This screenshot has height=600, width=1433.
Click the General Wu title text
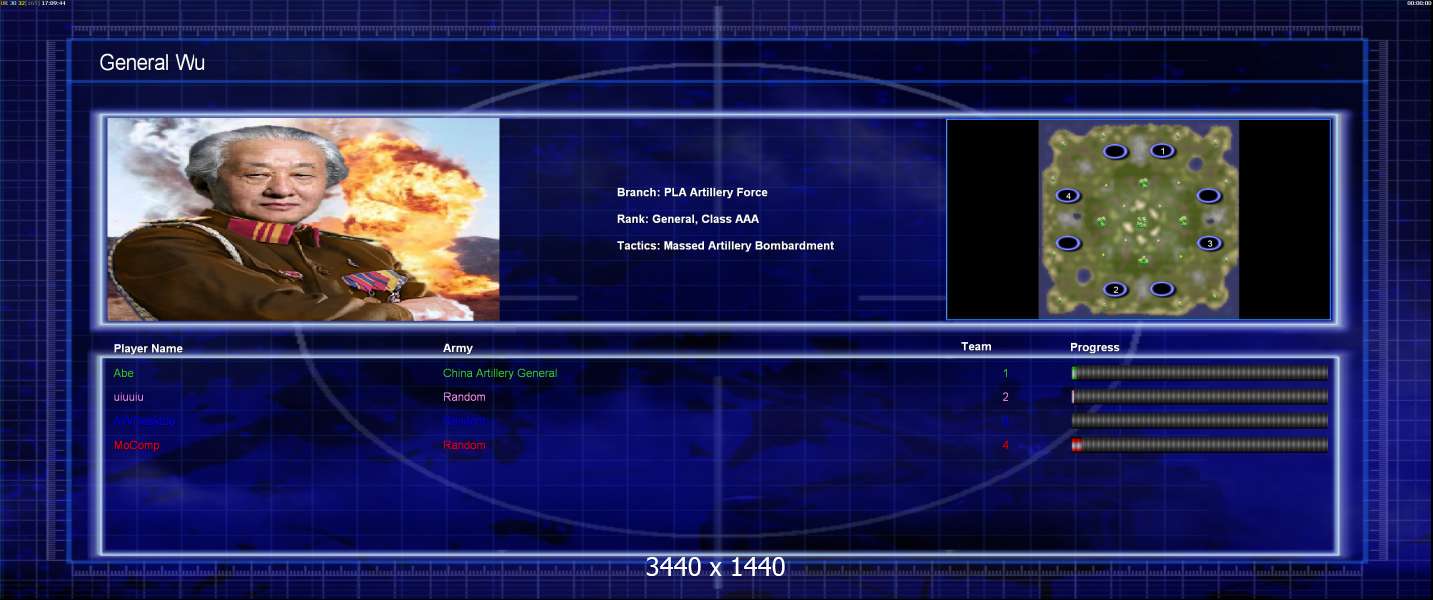click(152, 63)
